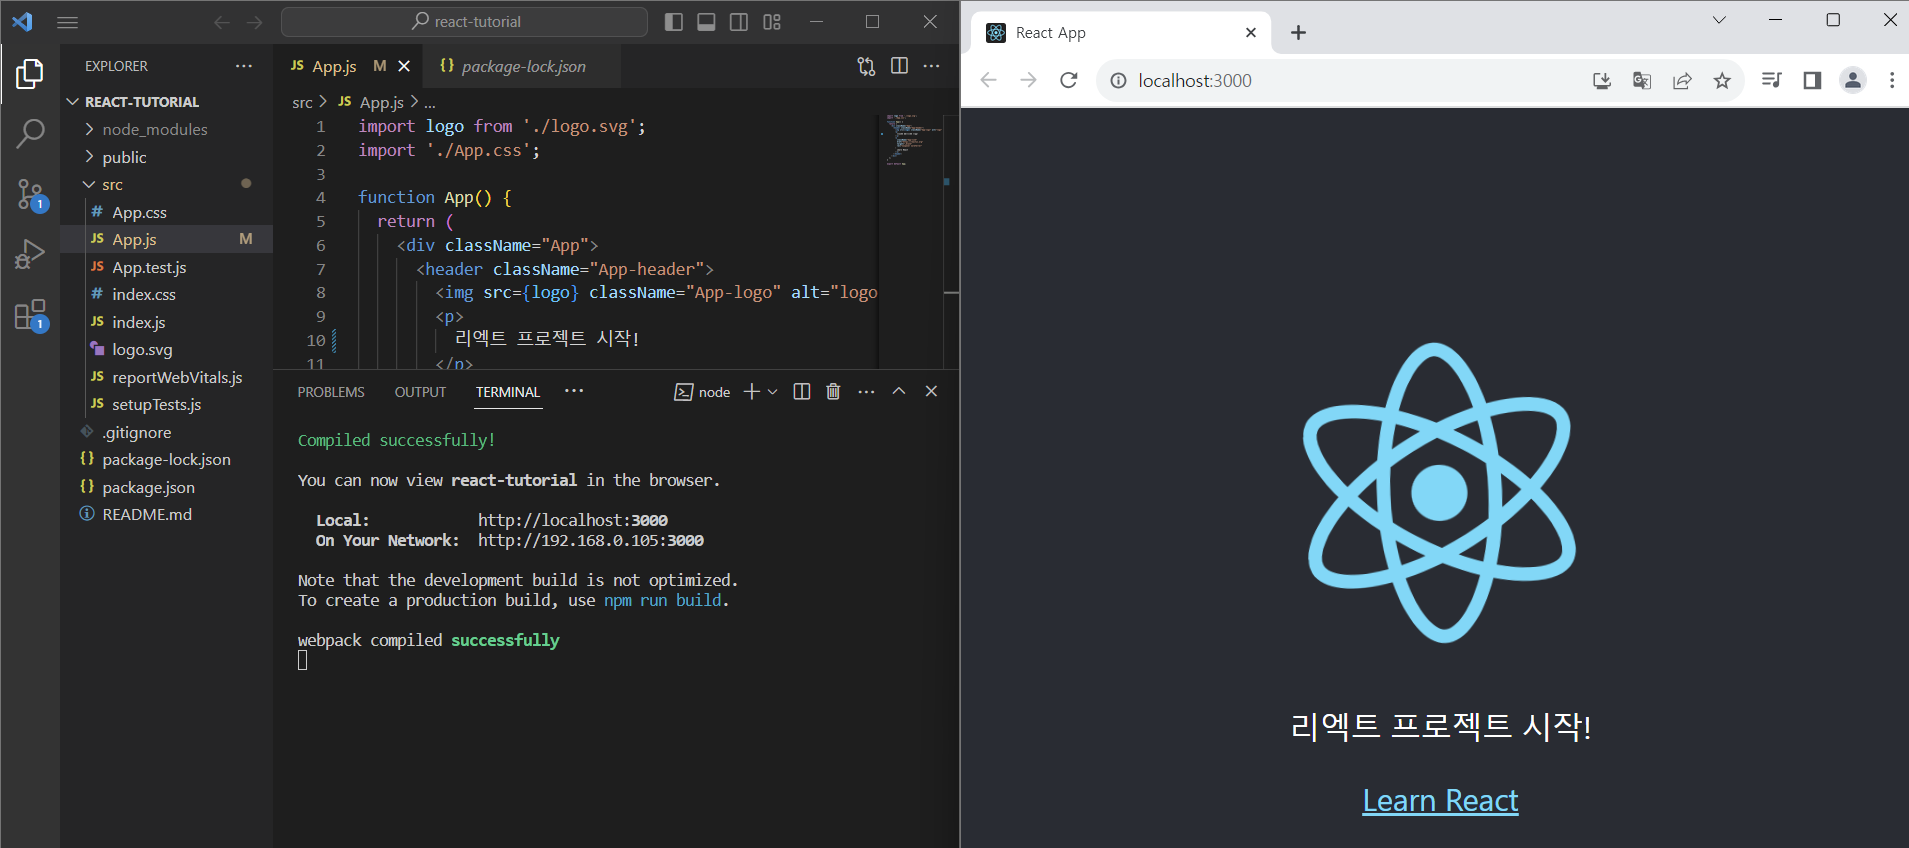1909x848 pixels.
Task: Open Chrome translate page icon
Action: coord(1642,81)
